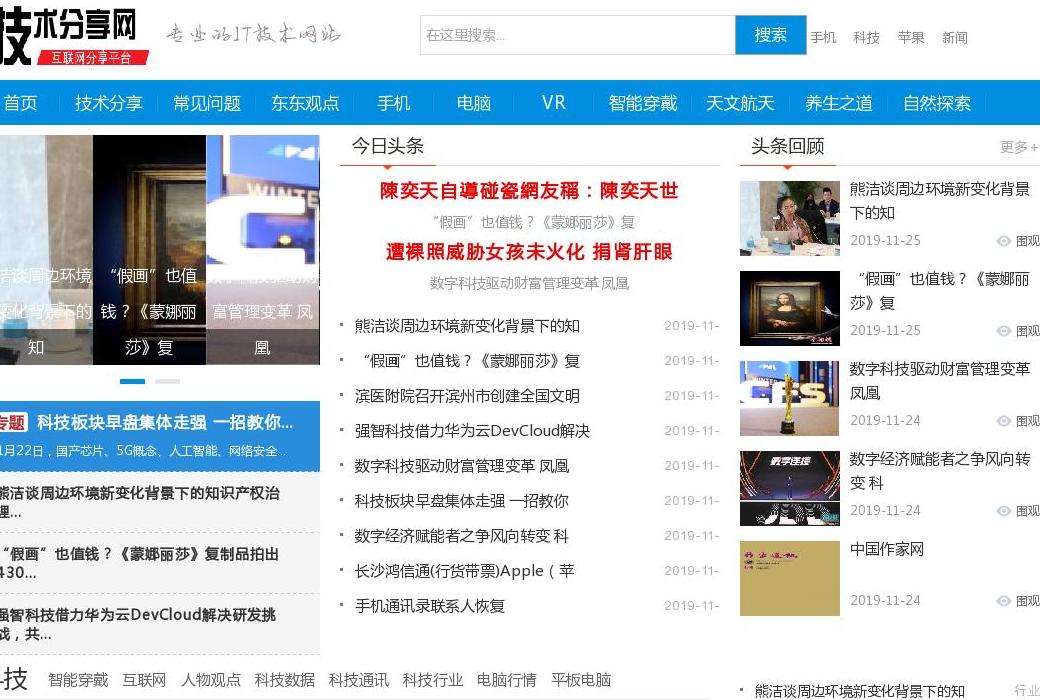Click the bottommost eye icon in the sidebar
Screen dimensions: 1040x700
pyautogui.click(x=1003, y=601)
